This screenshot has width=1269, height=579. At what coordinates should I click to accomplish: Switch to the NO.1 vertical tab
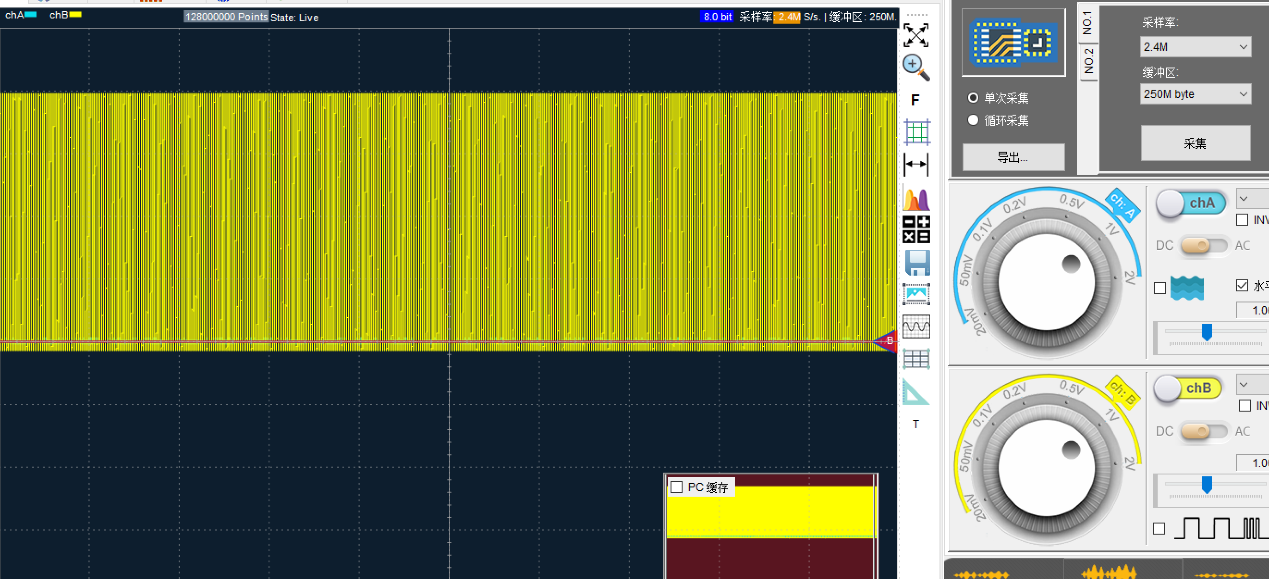coord(1088,23)
